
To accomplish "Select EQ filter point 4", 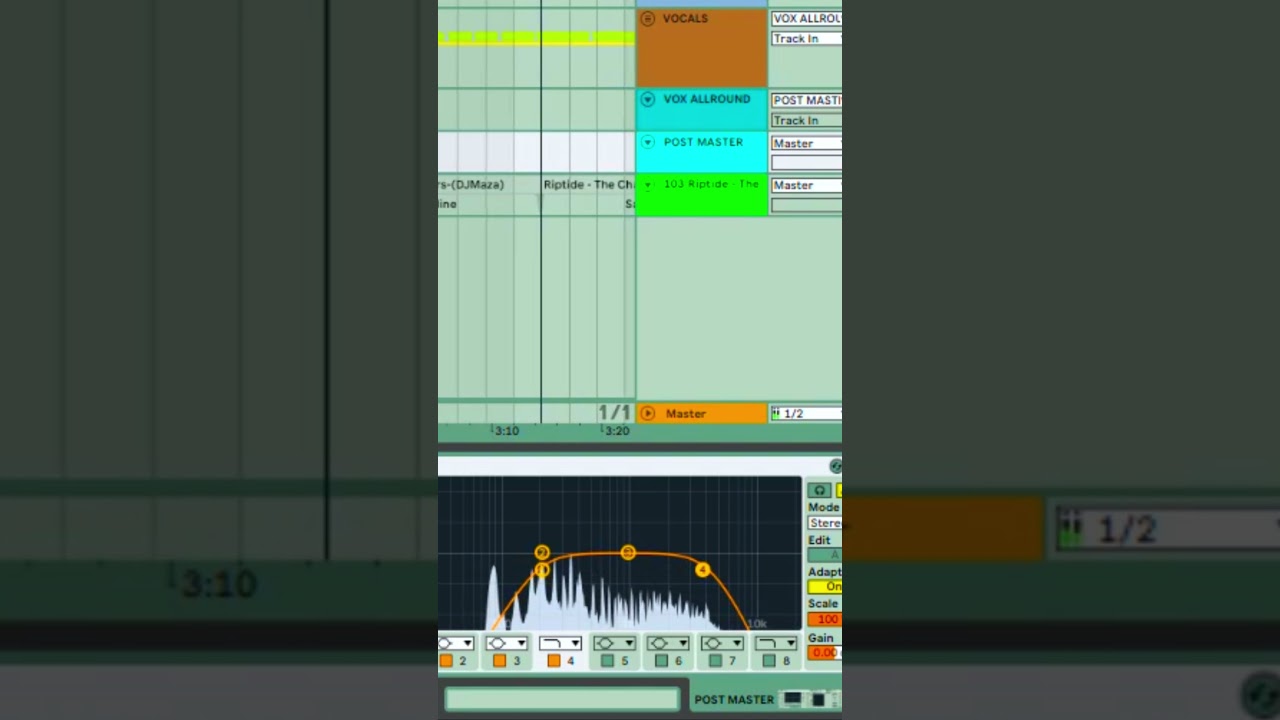I will [702, 570].
